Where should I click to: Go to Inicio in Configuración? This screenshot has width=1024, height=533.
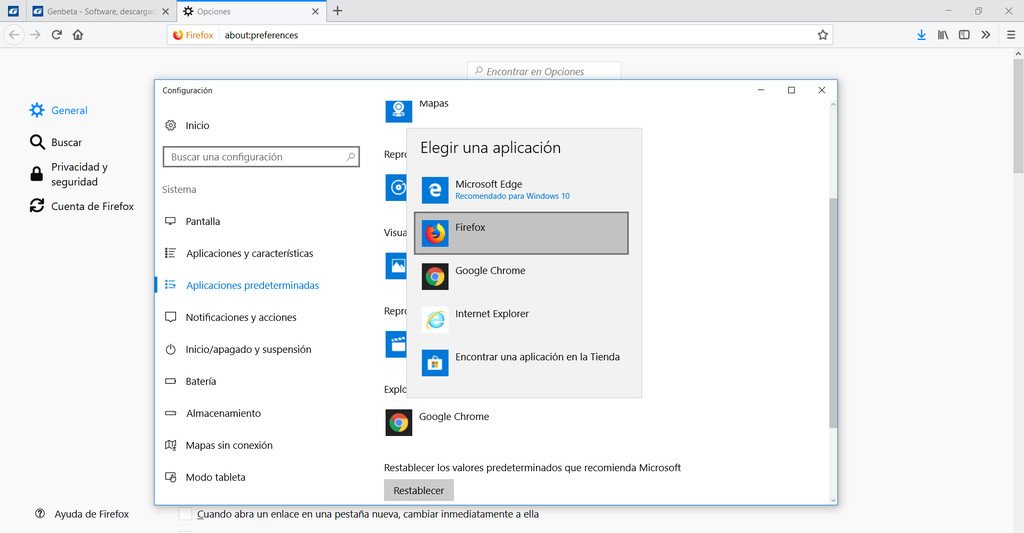187,125
